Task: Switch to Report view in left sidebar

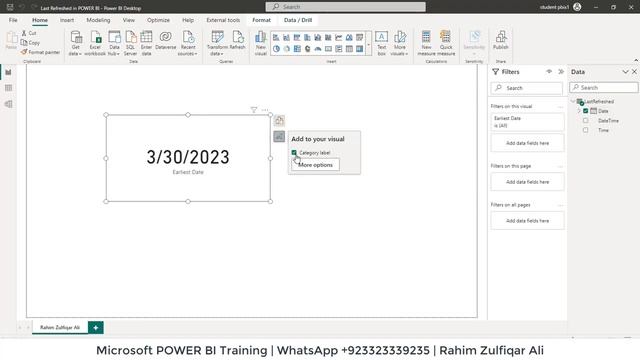Action: (8, 72)
